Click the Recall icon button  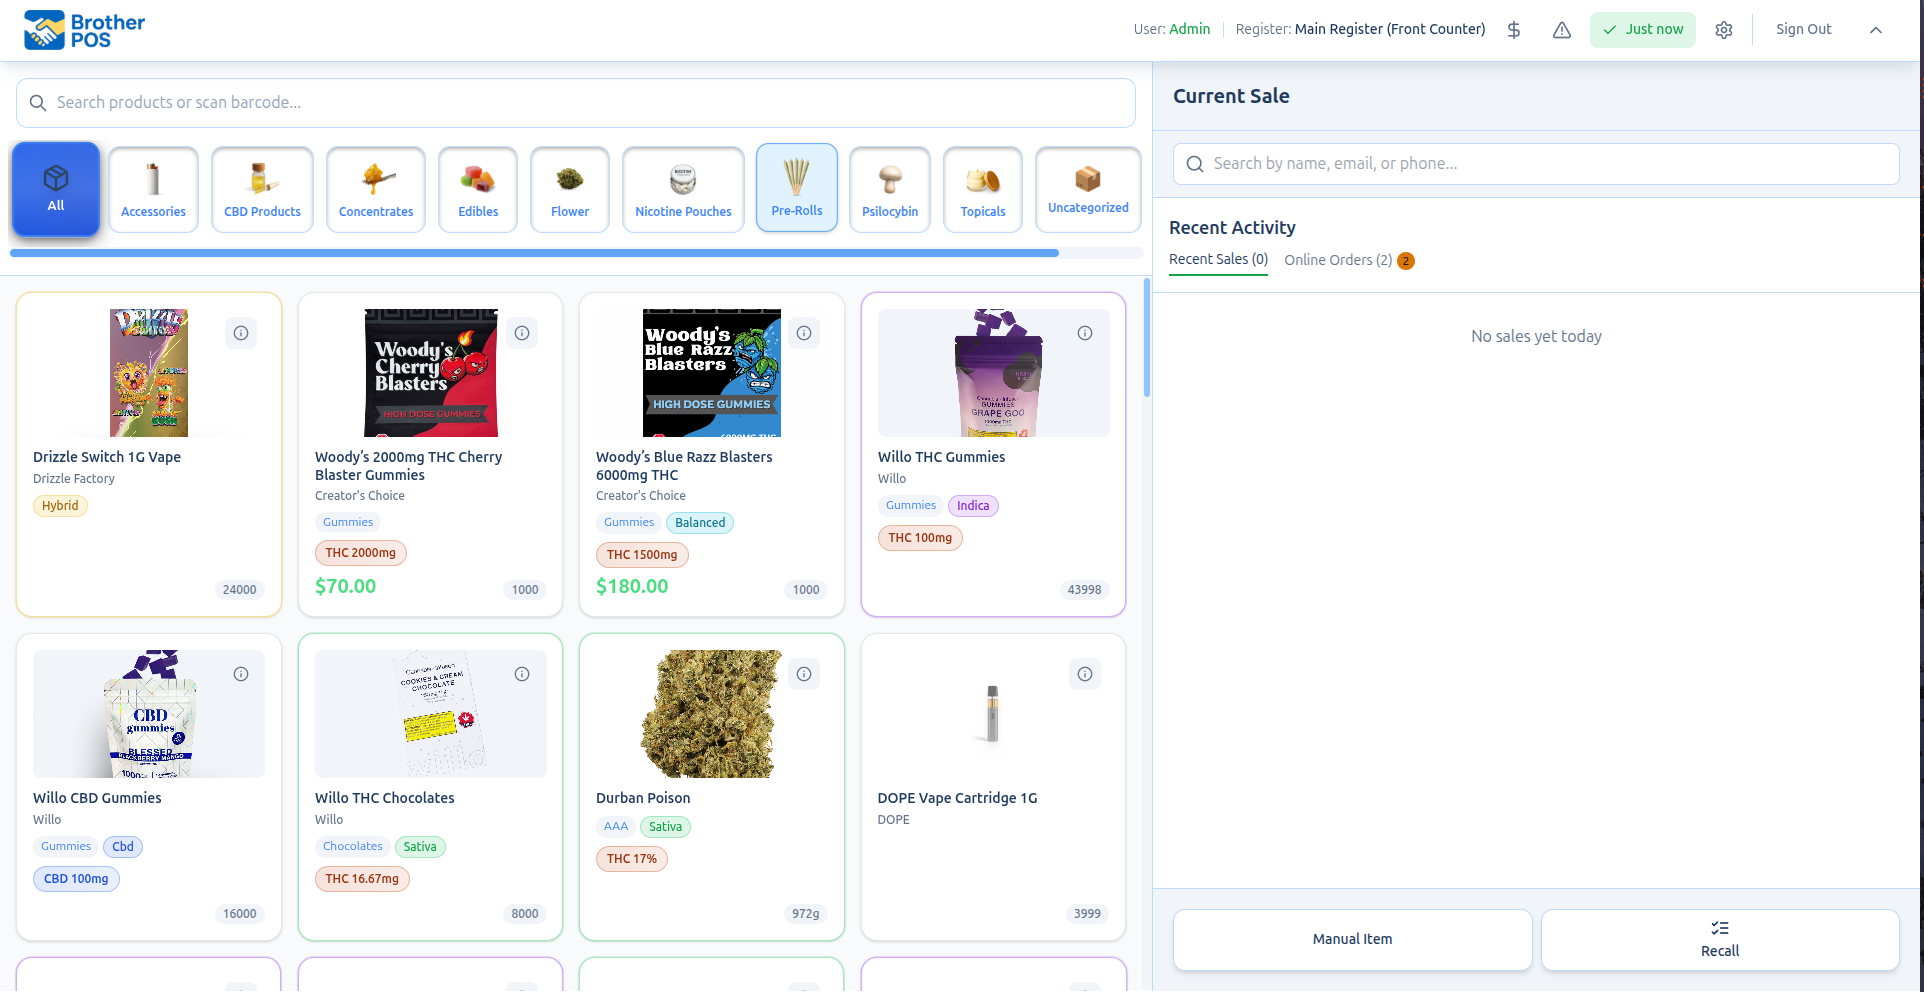[1719, 939]
